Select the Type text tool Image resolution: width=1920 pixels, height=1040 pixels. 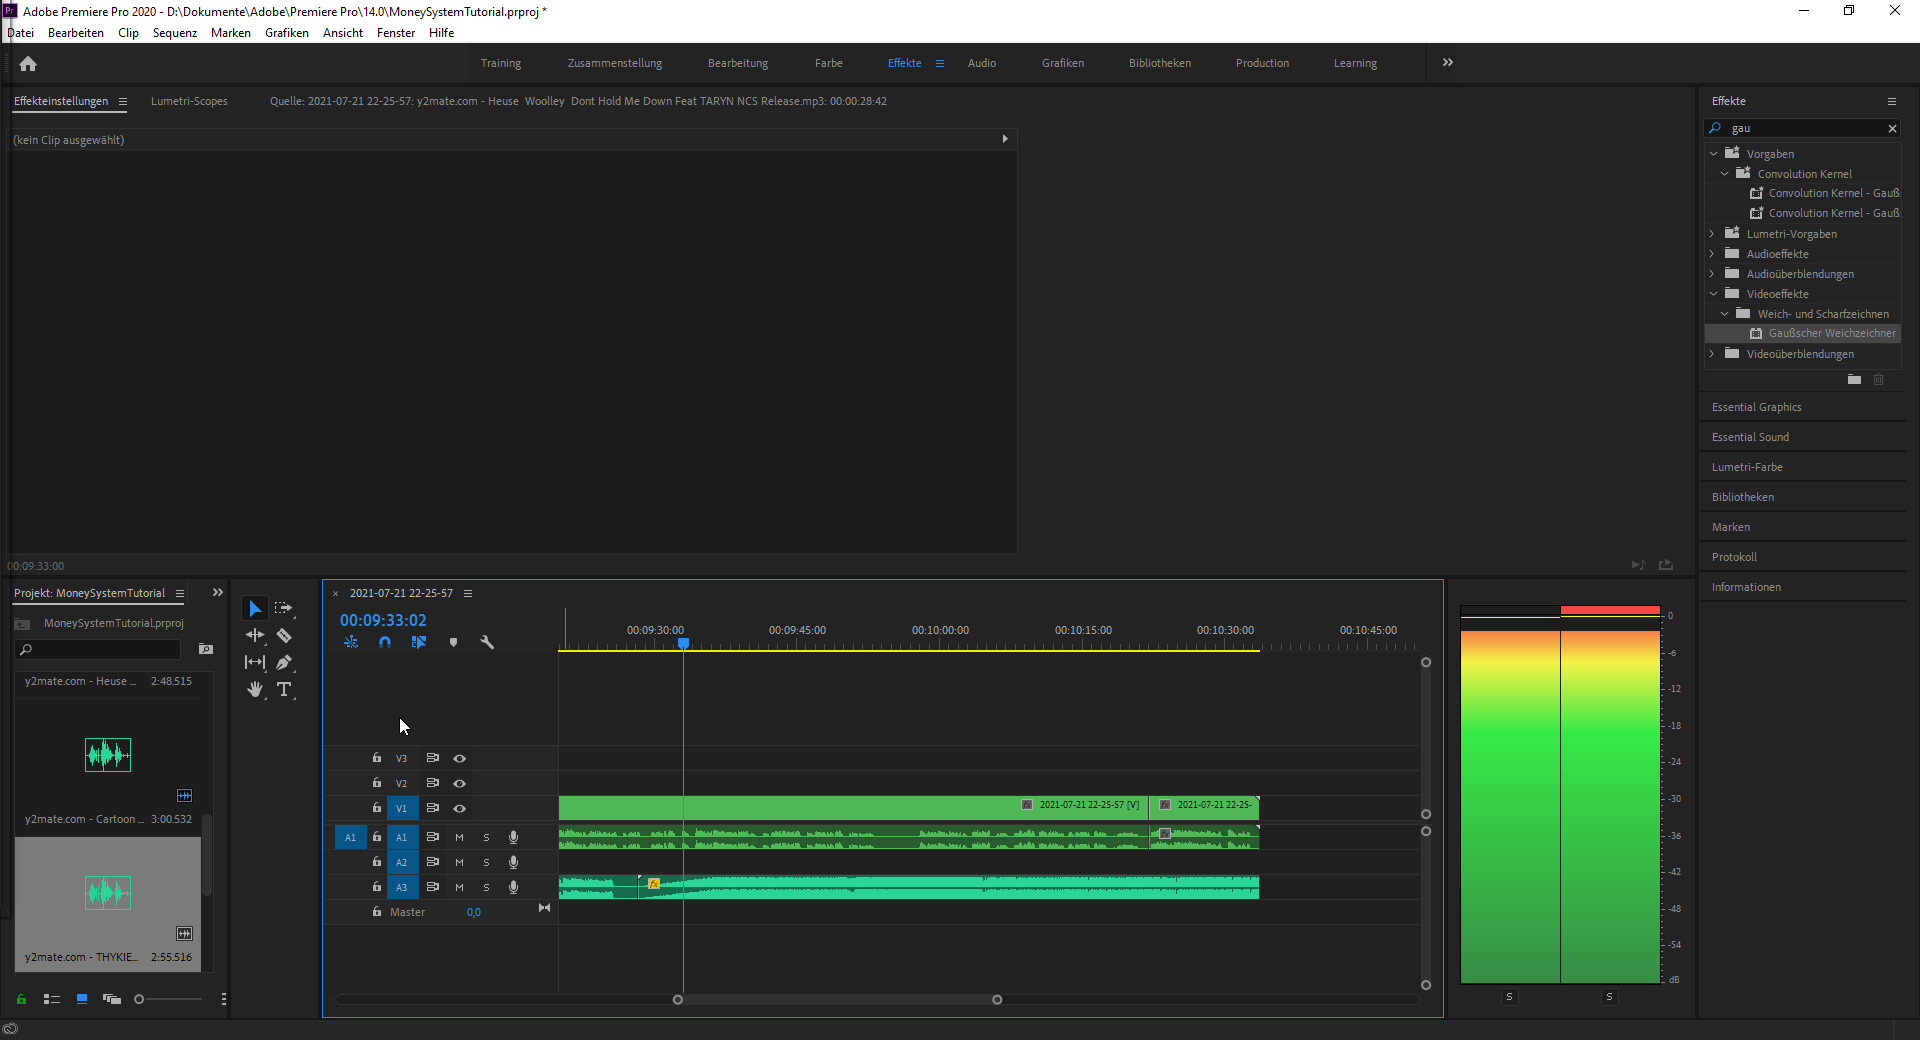[x=284, y=689]
